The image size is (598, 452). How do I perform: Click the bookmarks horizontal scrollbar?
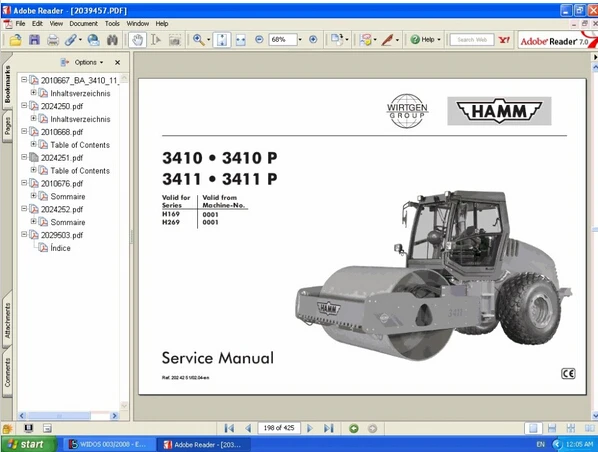58,416
